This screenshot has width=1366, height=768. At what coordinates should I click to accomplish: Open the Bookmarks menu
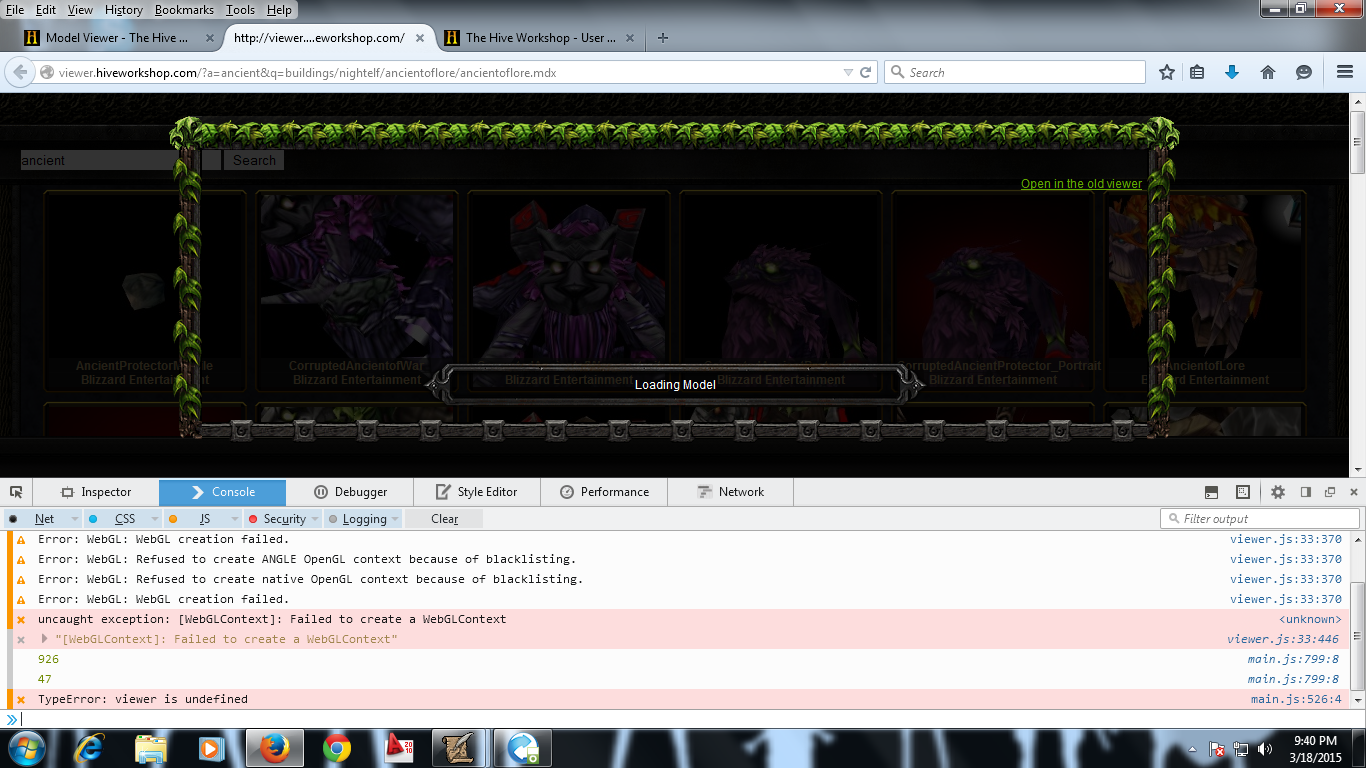pos(184,10)
